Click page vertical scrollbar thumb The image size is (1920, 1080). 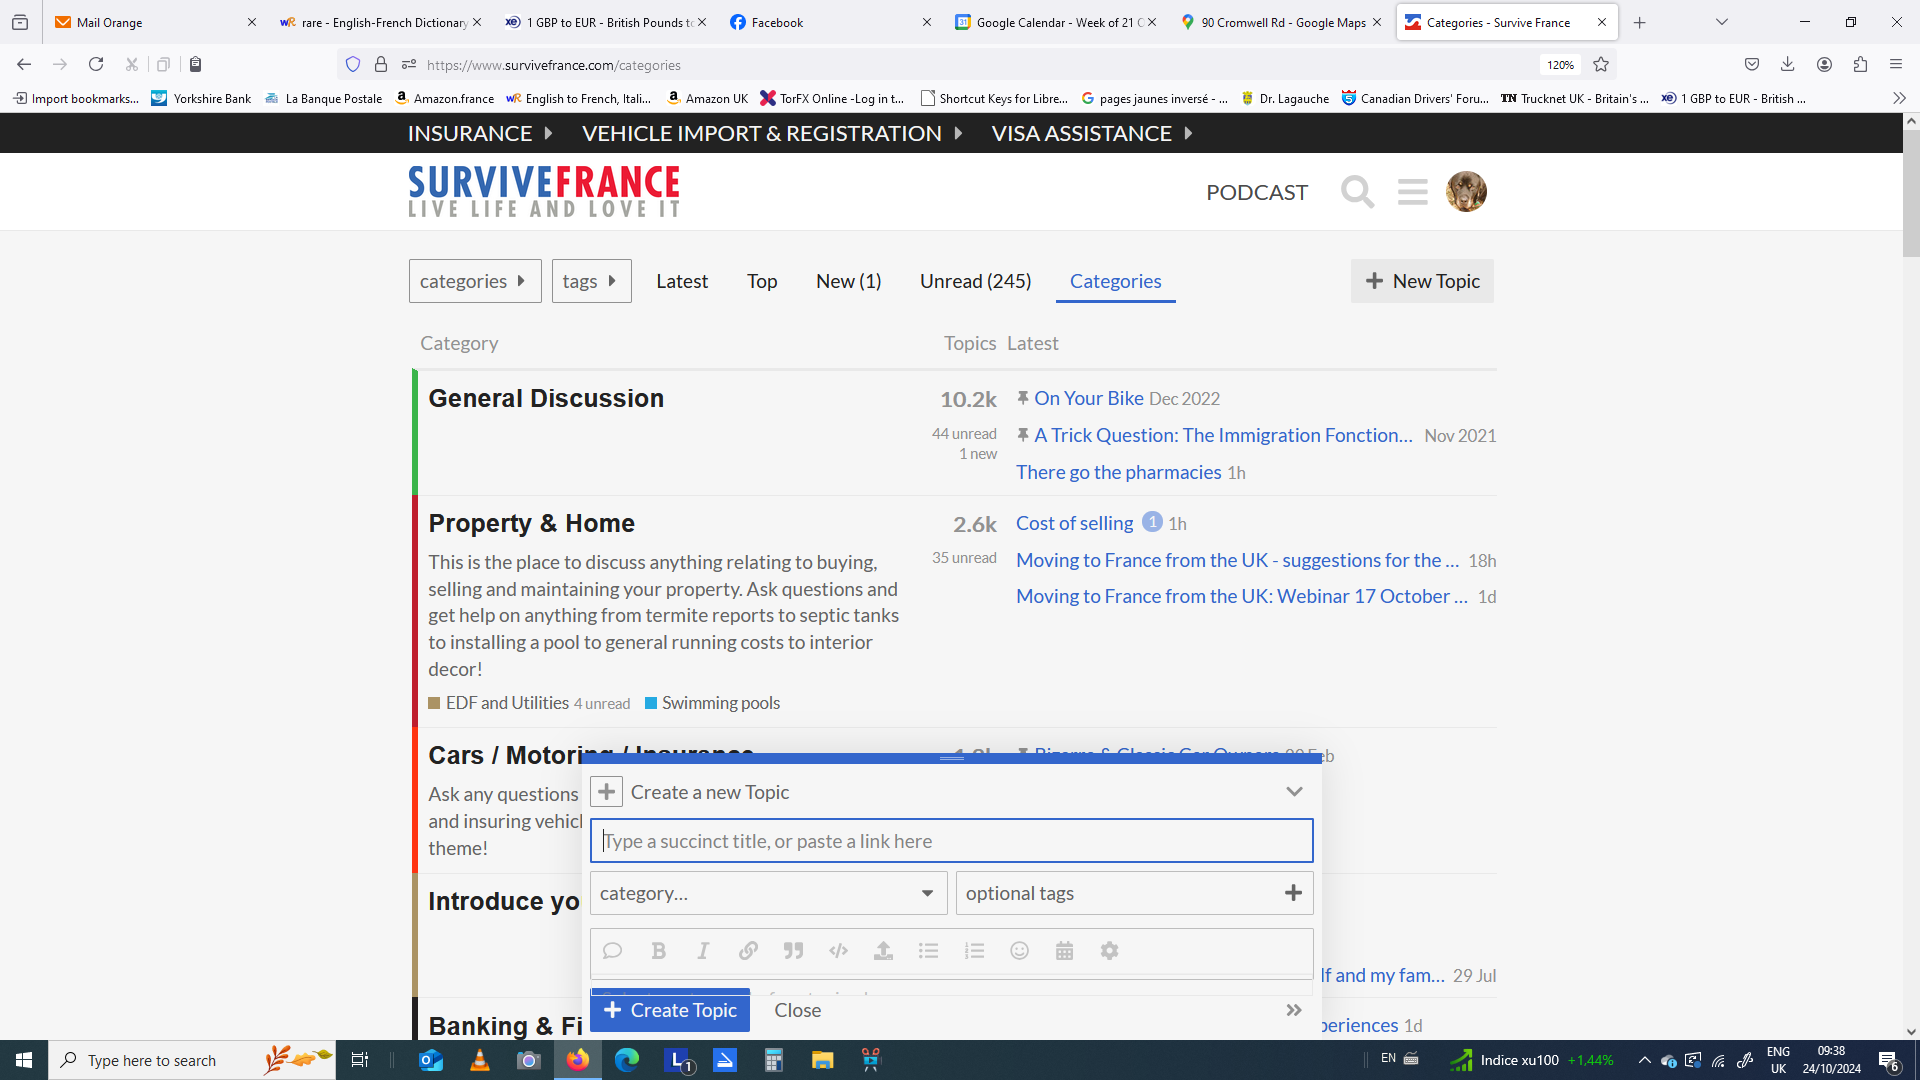point(1911,193)
